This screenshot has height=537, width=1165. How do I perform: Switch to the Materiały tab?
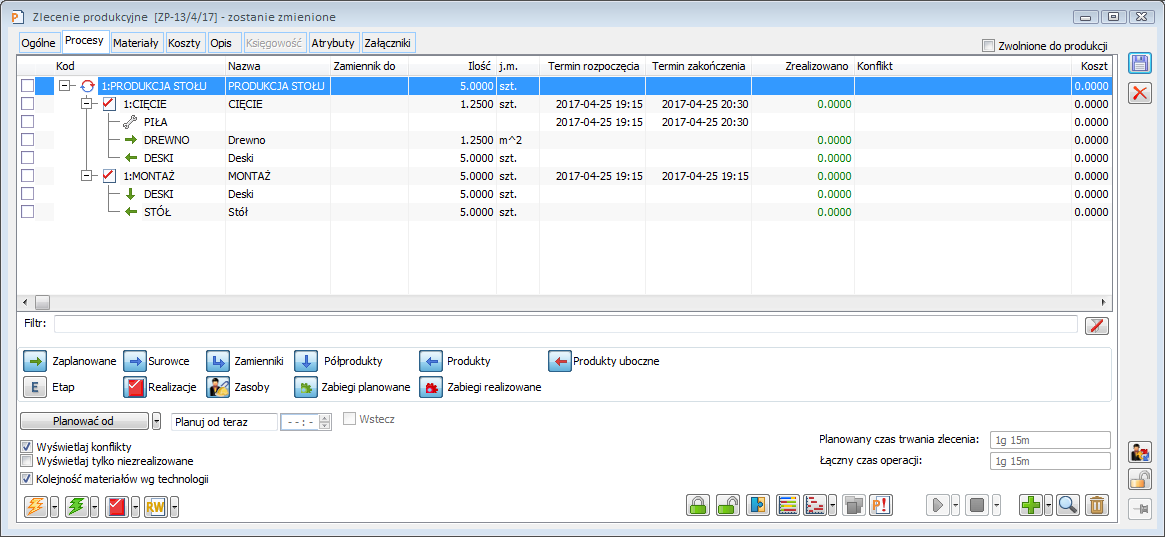point(135,43)
